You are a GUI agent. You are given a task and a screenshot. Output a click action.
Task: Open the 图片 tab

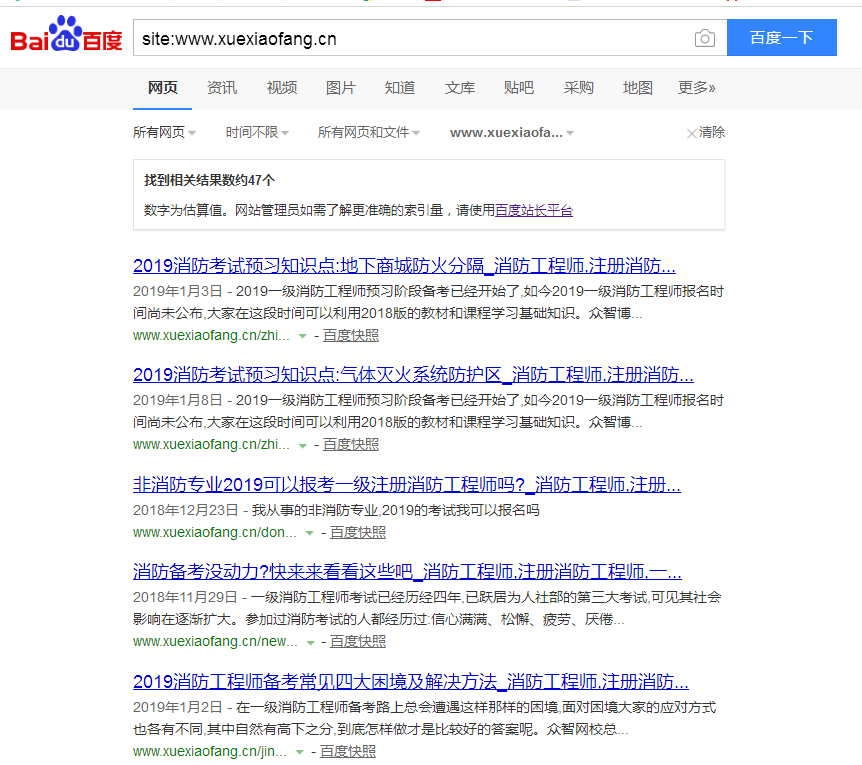[x=341, y=88]
